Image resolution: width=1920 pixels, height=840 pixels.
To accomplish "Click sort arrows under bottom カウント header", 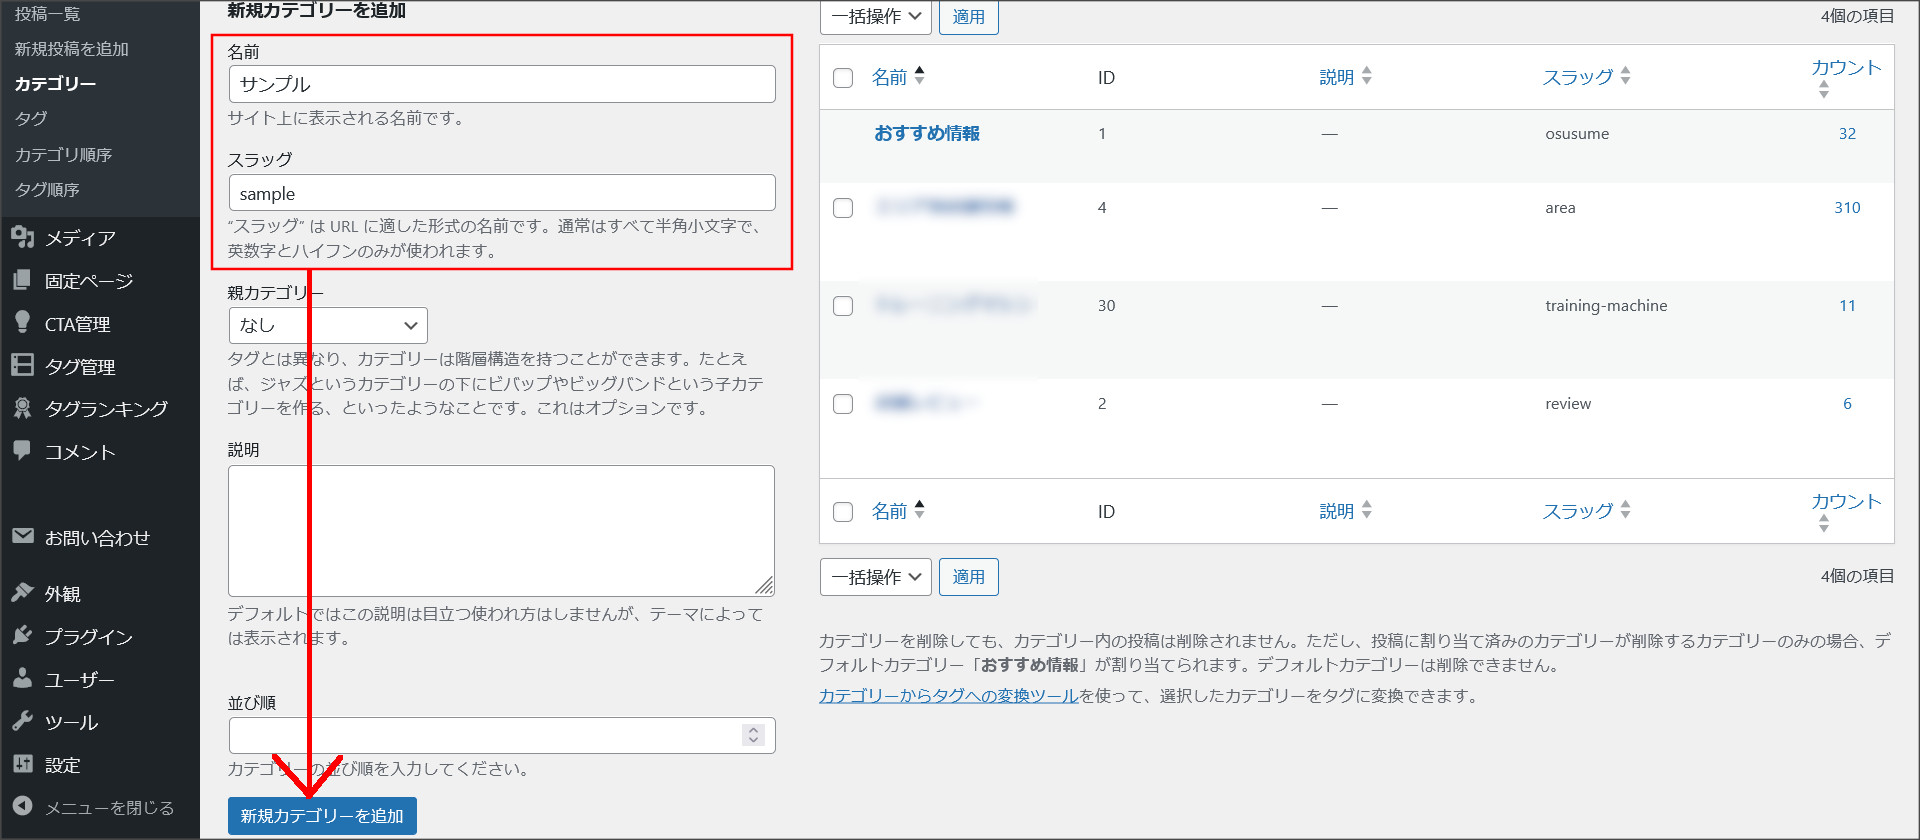I will 1824,524.
